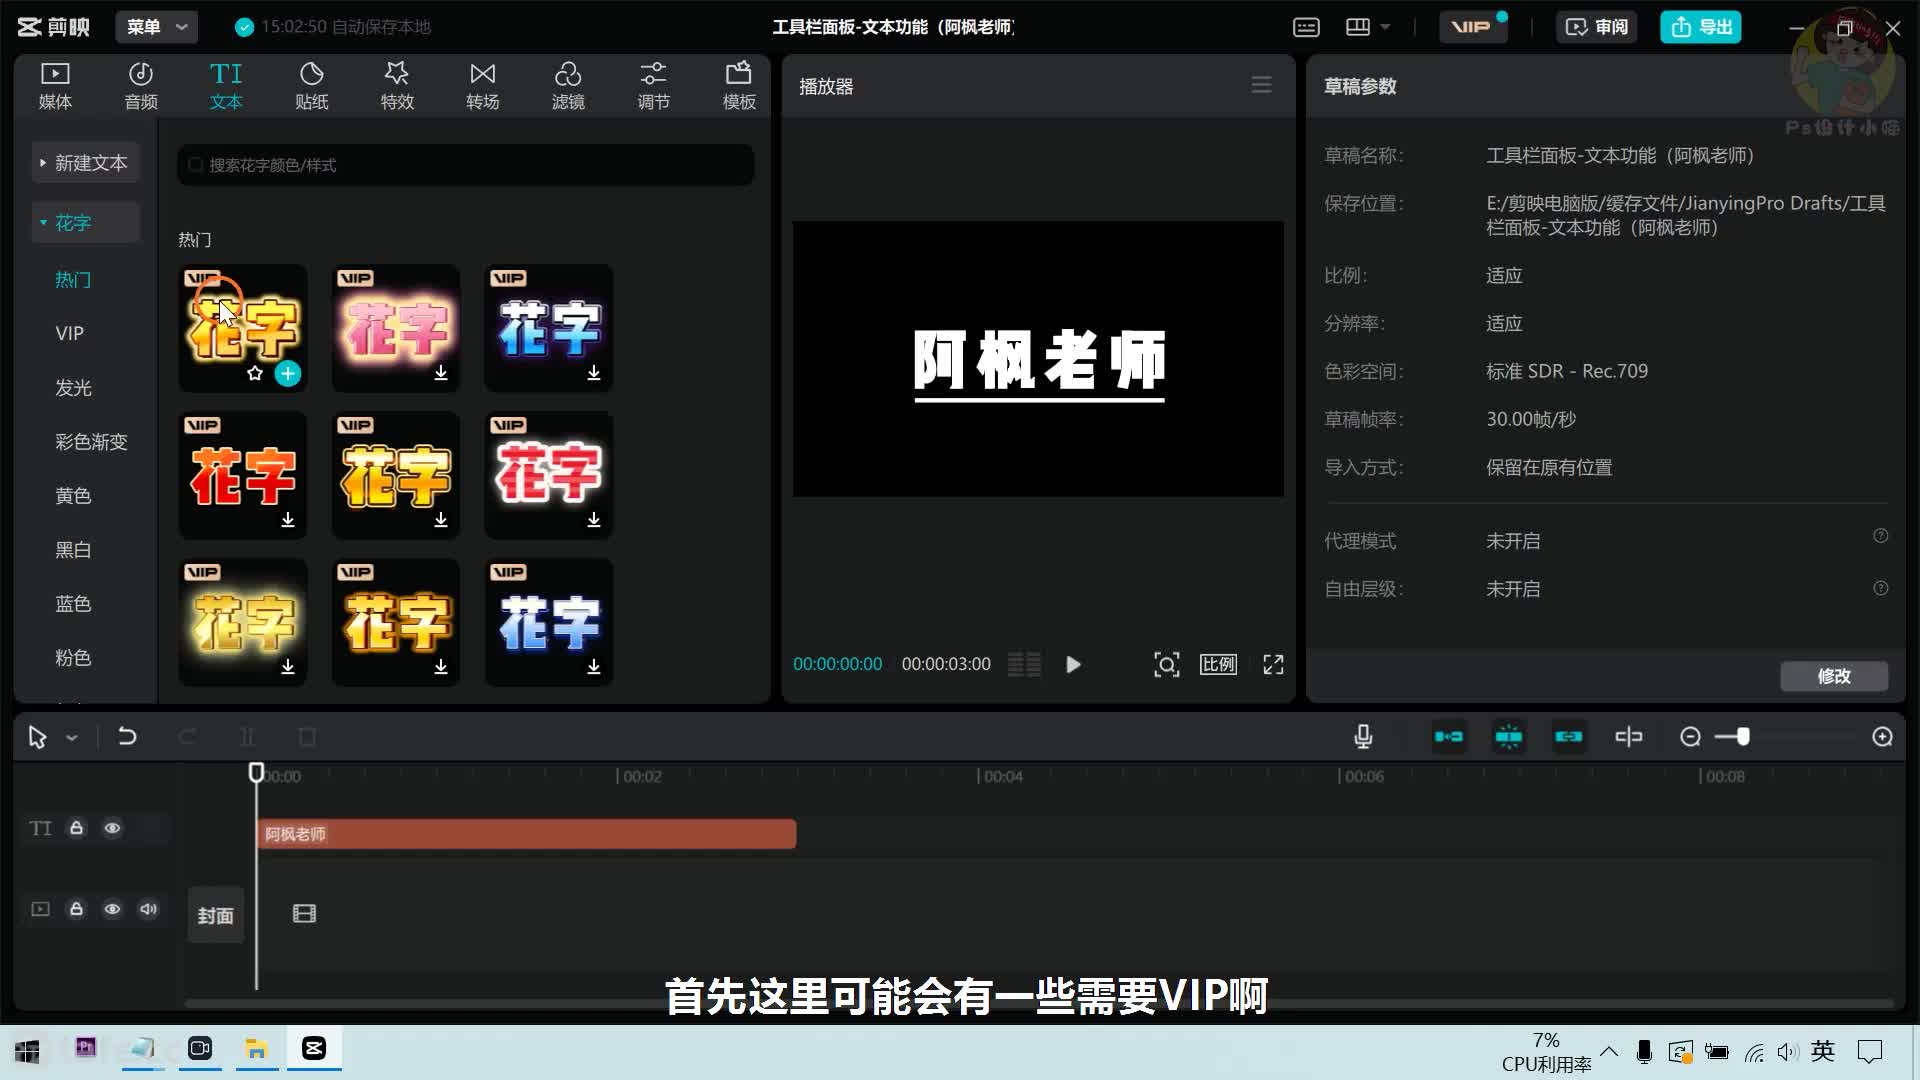
Task: Click the 修改 button in draft parameters
Action: click(x=1834, y=676)
